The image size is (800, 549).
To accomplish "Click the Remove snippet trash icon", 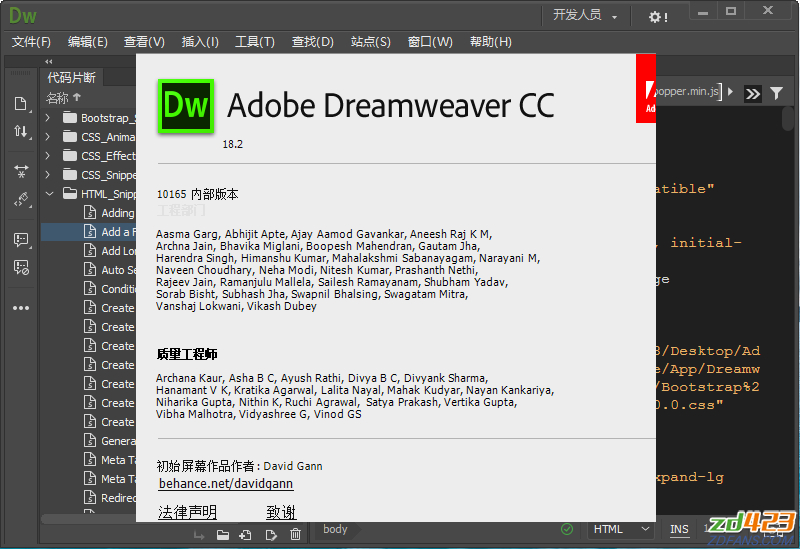I will point(295,535).
